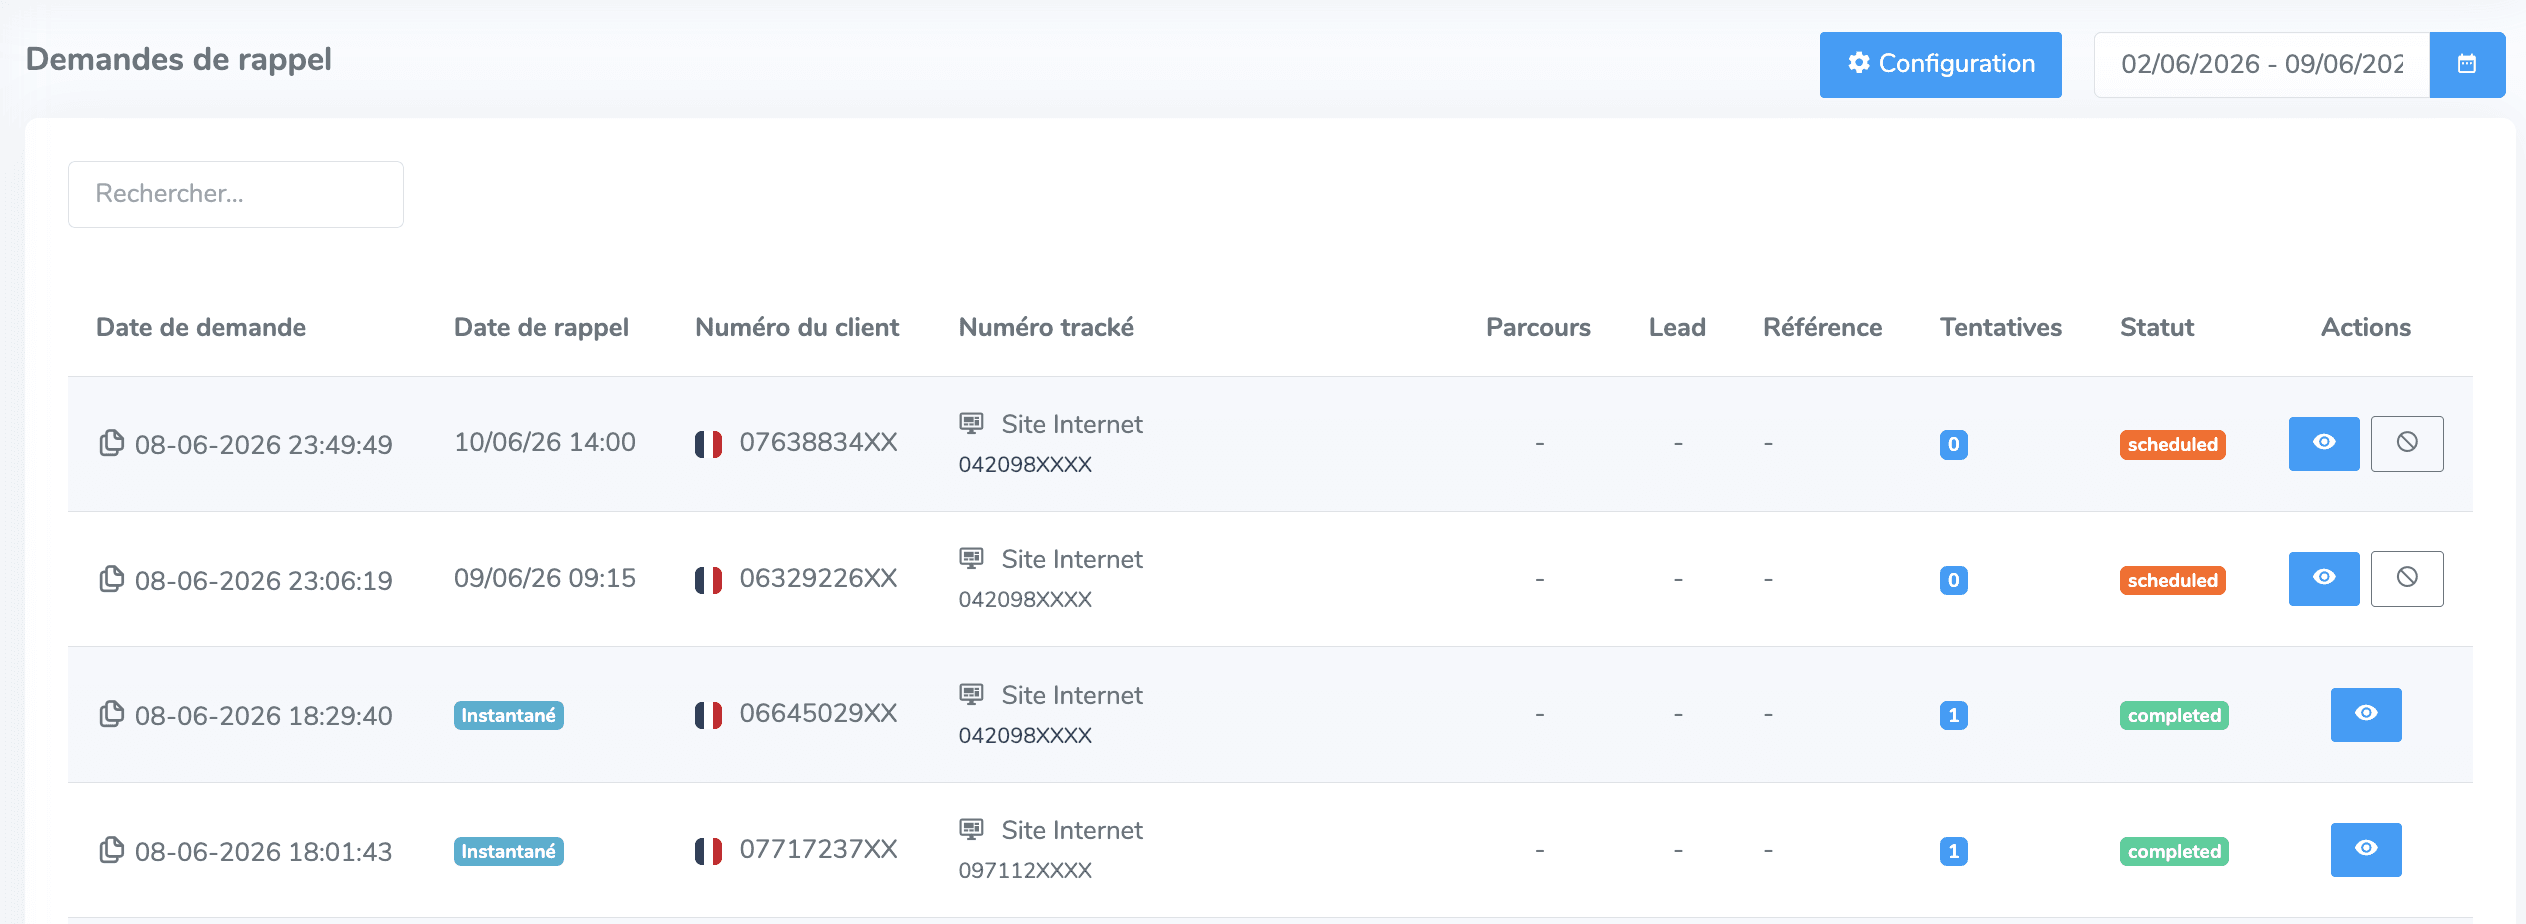This screenshot has height=924, width=2526.
Task: Click the Instantané badge for 06645029XX
Action: tap(509, 715)
